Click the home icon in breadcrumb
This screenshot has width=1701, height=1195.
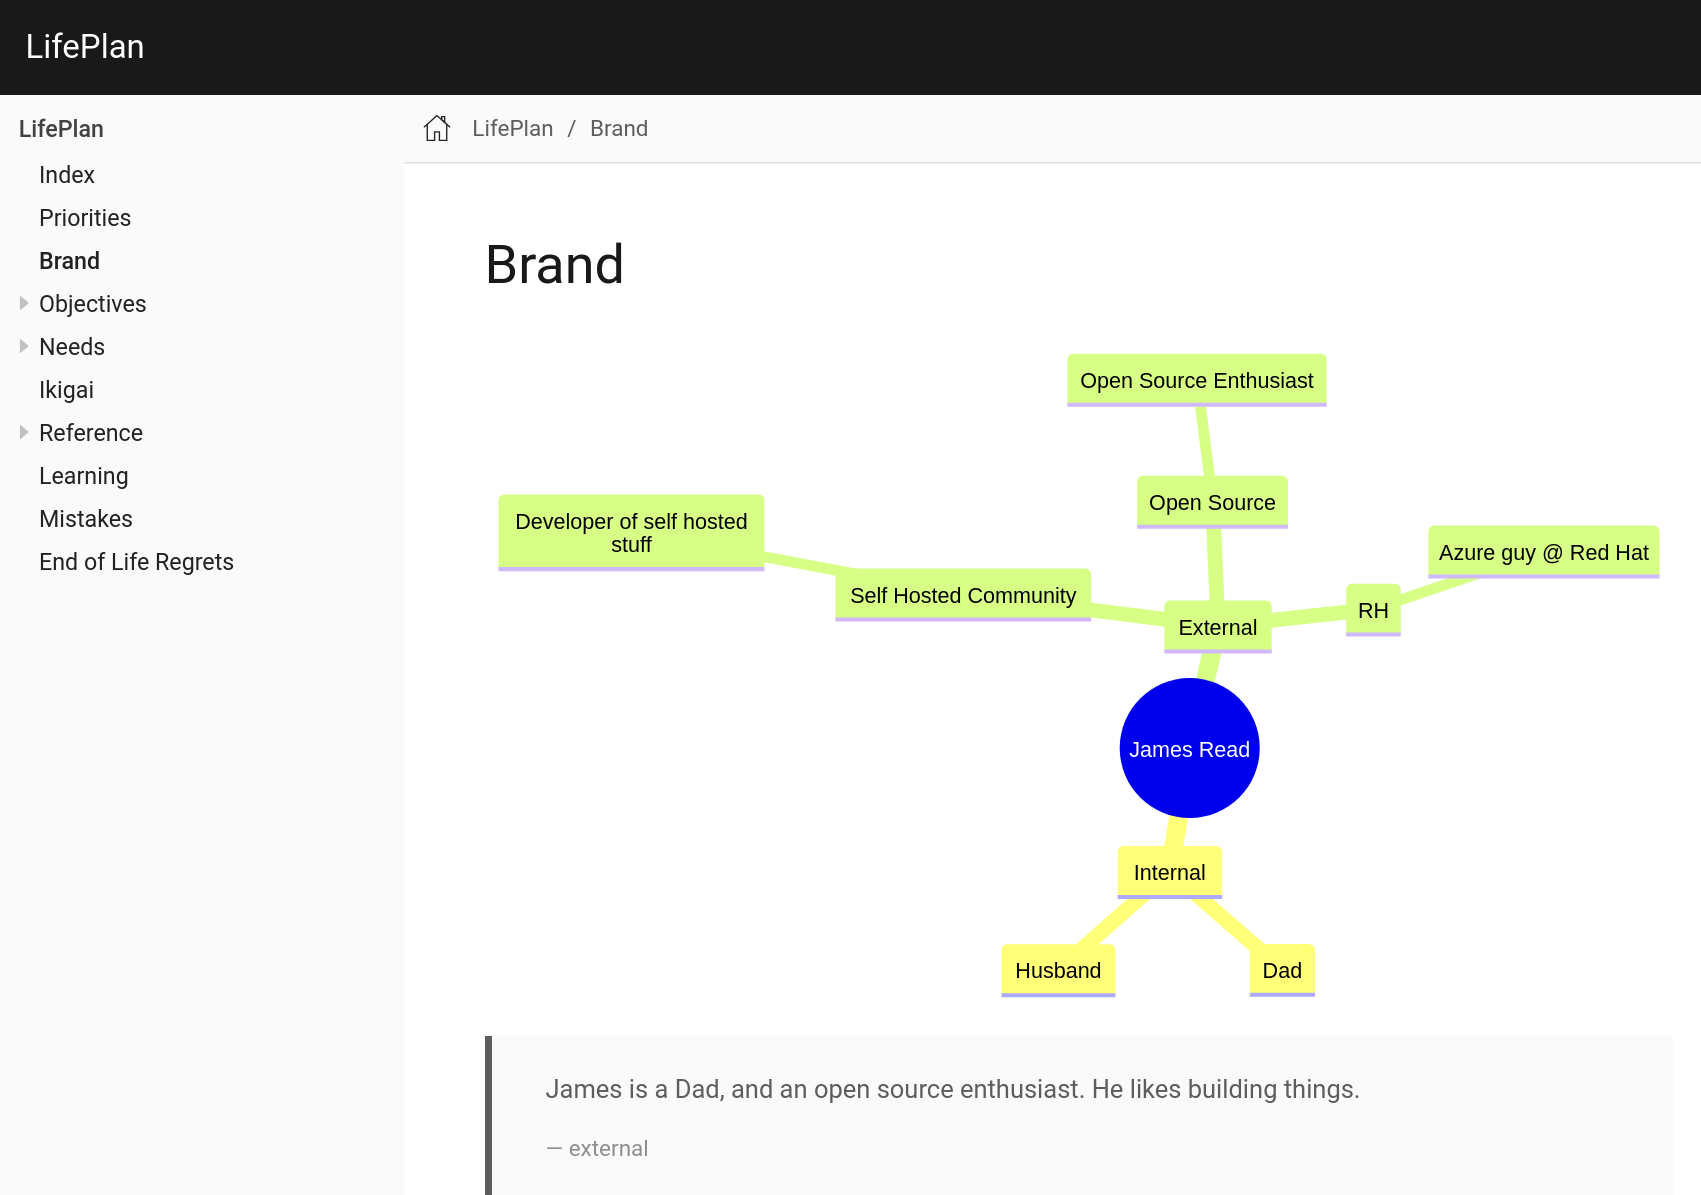coord(437,128)
